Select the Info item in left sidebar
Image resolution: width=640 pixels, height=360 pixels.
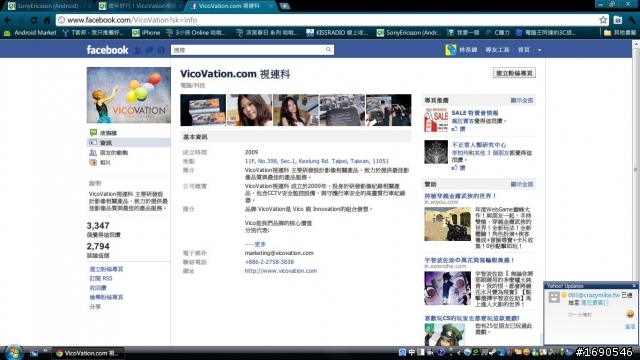click(x=129, y=142)
